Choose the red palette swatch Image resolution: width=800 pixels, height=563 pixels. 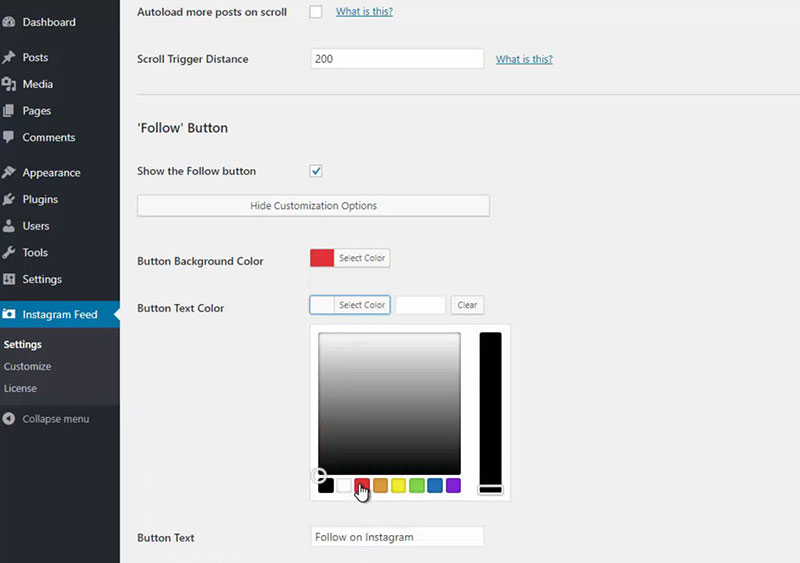362,485
